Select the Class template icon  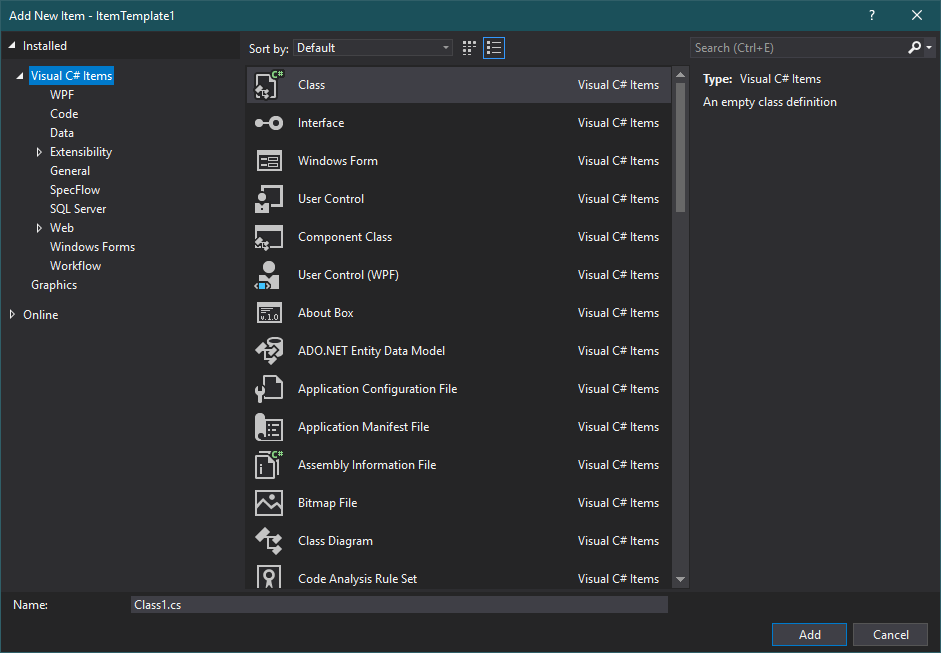point(269,85)
